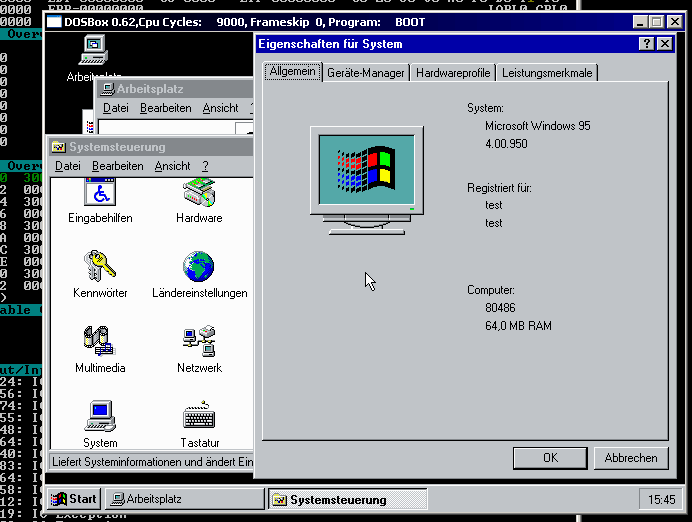Open Bearbeiten menu in Arbeitsplatz window
Image resolution: width=692 pixels, height=522 pixels.
[x=165, y=108]
